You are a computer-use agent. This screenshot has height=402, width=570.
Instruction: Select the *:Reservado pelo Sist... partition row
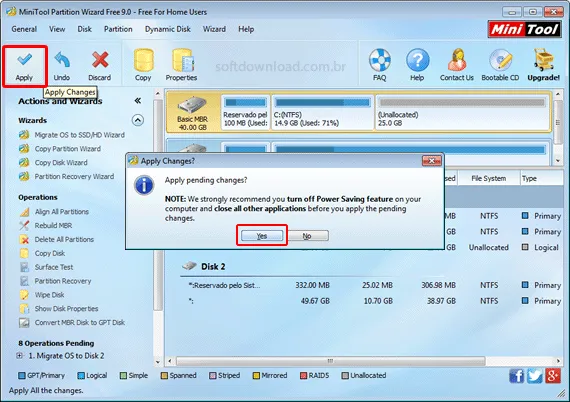coord(371,285)
